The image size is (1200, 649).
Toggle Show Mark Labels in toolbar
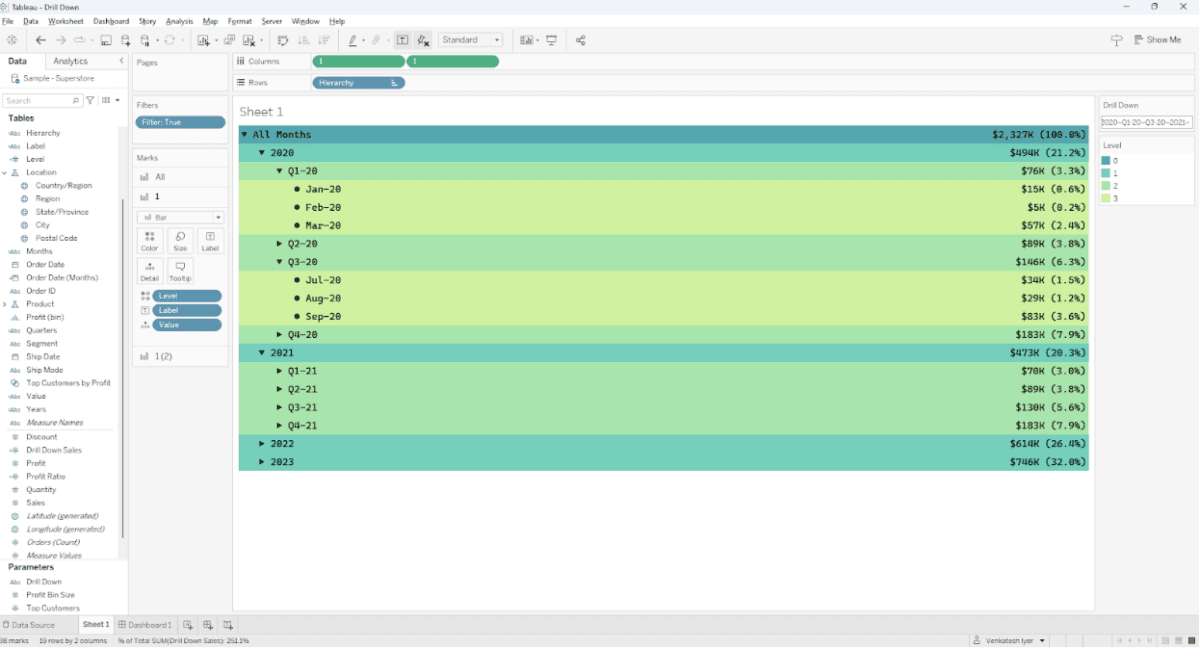tap(402, 40)
